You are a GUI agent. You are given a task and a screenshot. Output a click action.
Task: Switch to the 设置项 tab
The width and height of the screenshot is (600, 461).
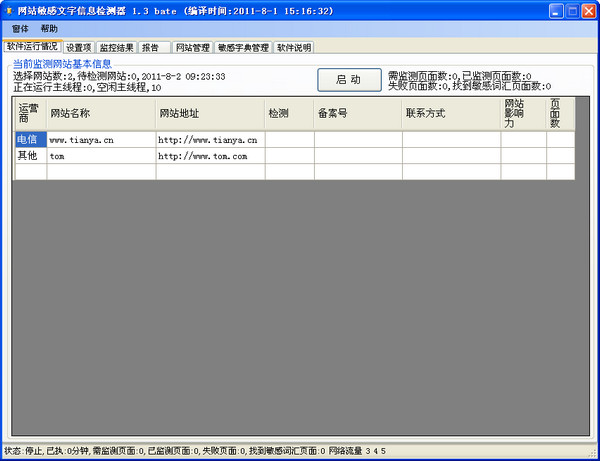79,47
